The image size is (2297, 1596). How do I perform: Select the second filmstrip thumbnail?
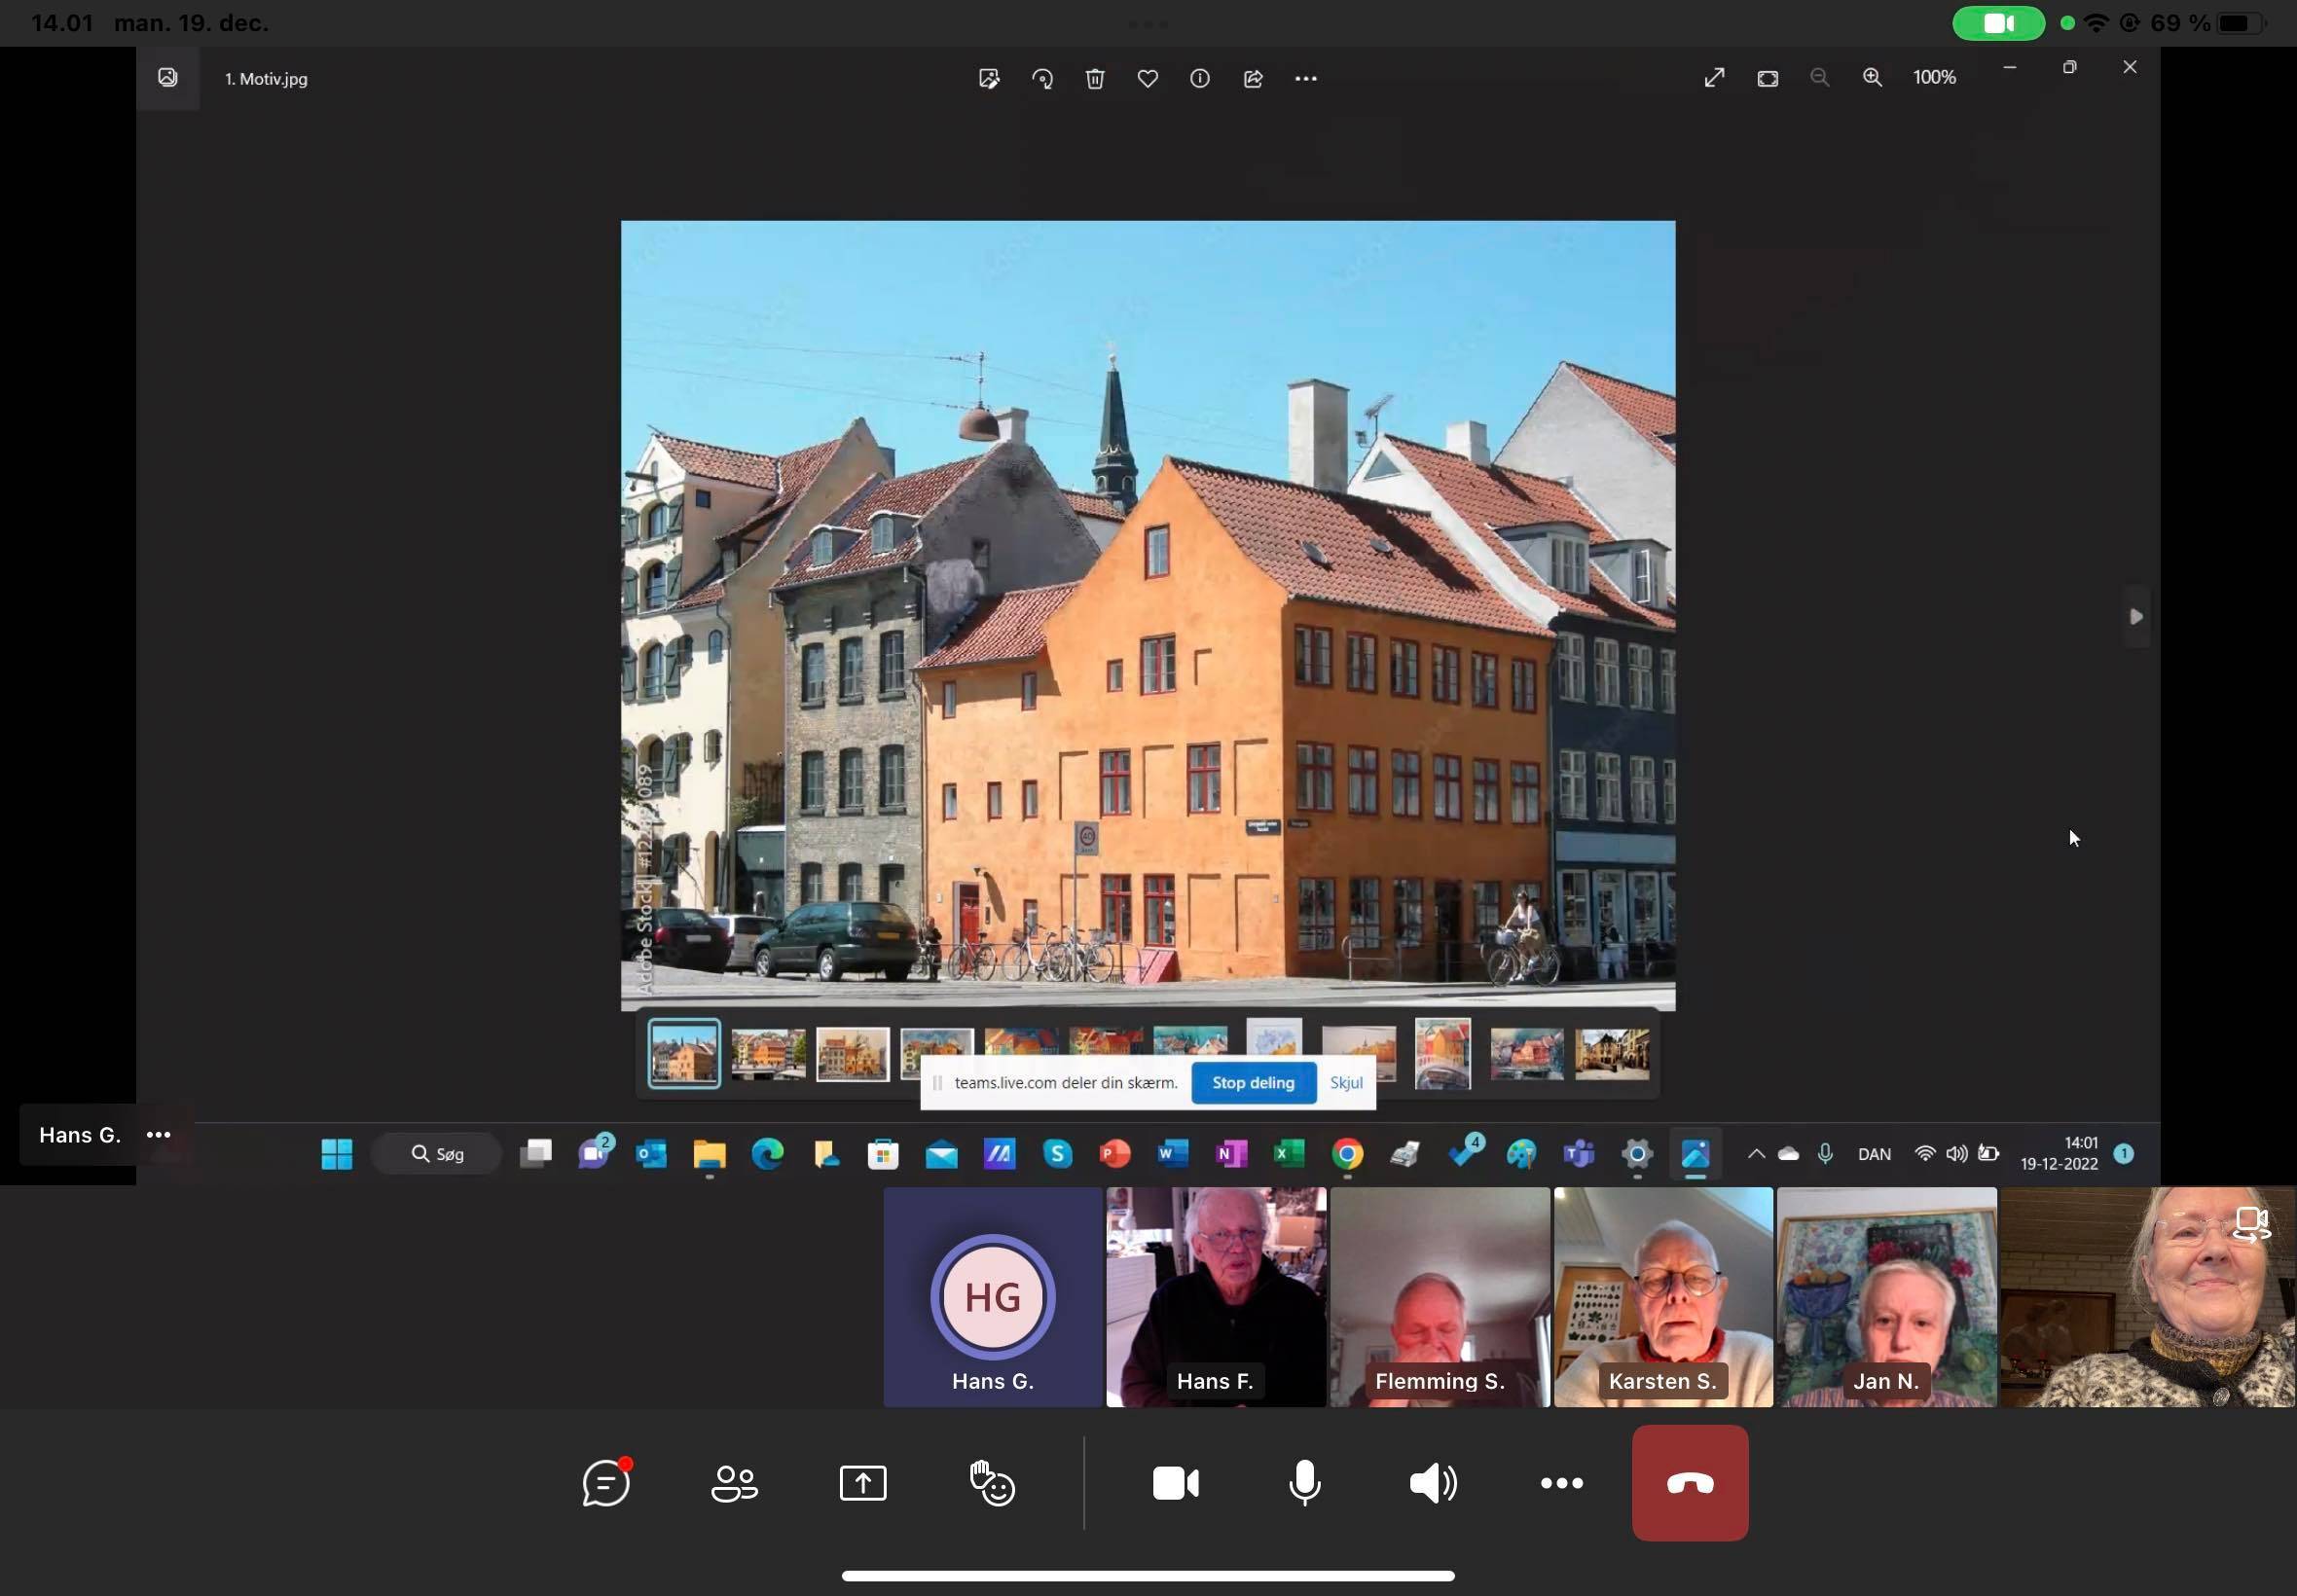click(768, 1053)
